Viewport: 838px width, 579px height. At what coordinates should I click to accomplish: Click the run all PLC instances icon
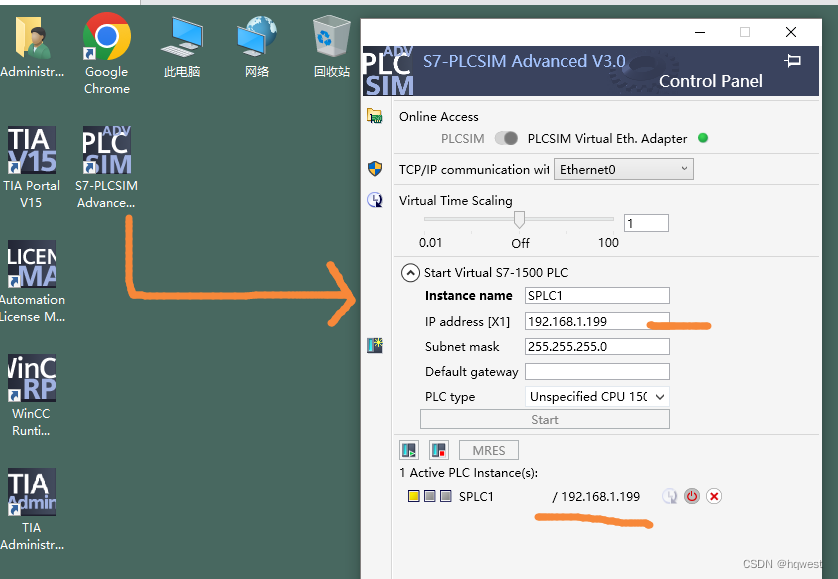coord(409,450)
